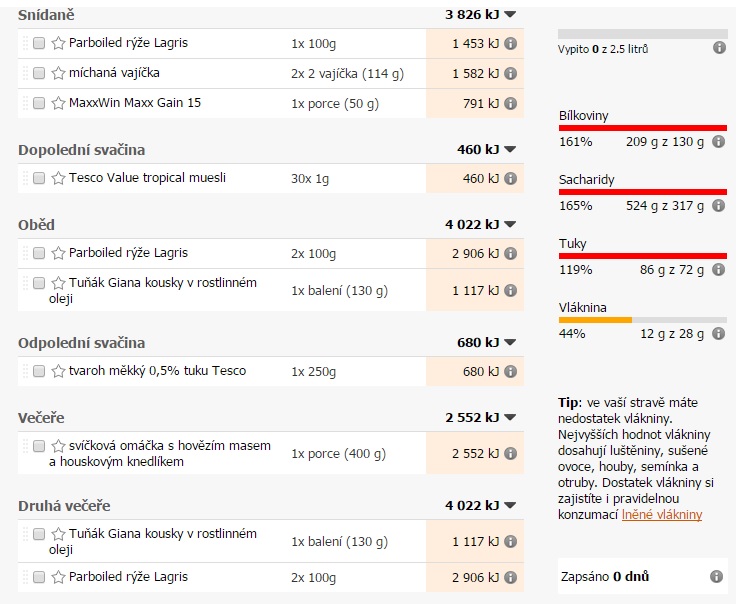
Task: Expand the Snídaně 3 826 kJ dropdown arrow
Action: point(510,15)
